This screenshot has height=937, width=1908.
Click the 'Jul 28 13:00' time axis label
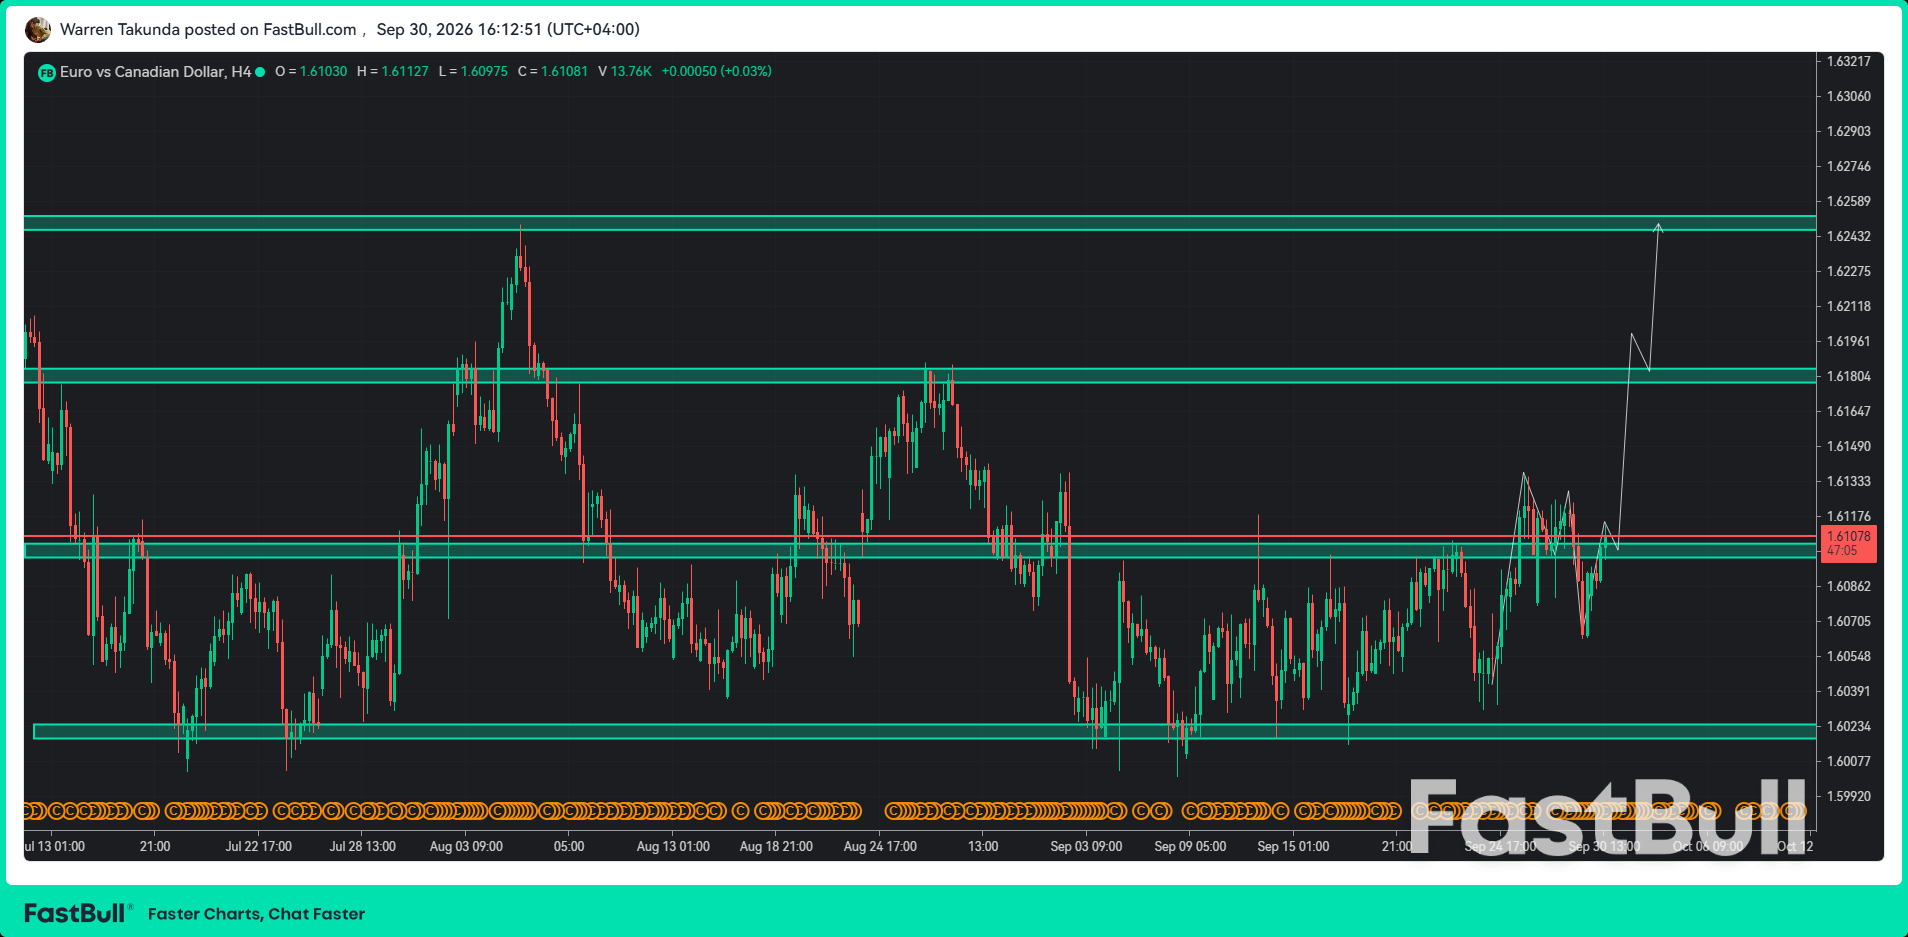tap(362, 846)
